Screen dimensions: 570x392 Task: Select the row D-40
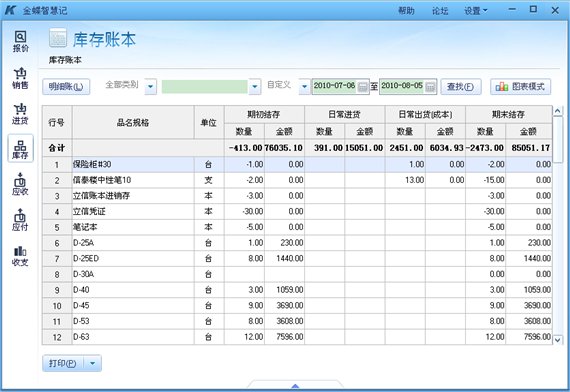[297, 290]
